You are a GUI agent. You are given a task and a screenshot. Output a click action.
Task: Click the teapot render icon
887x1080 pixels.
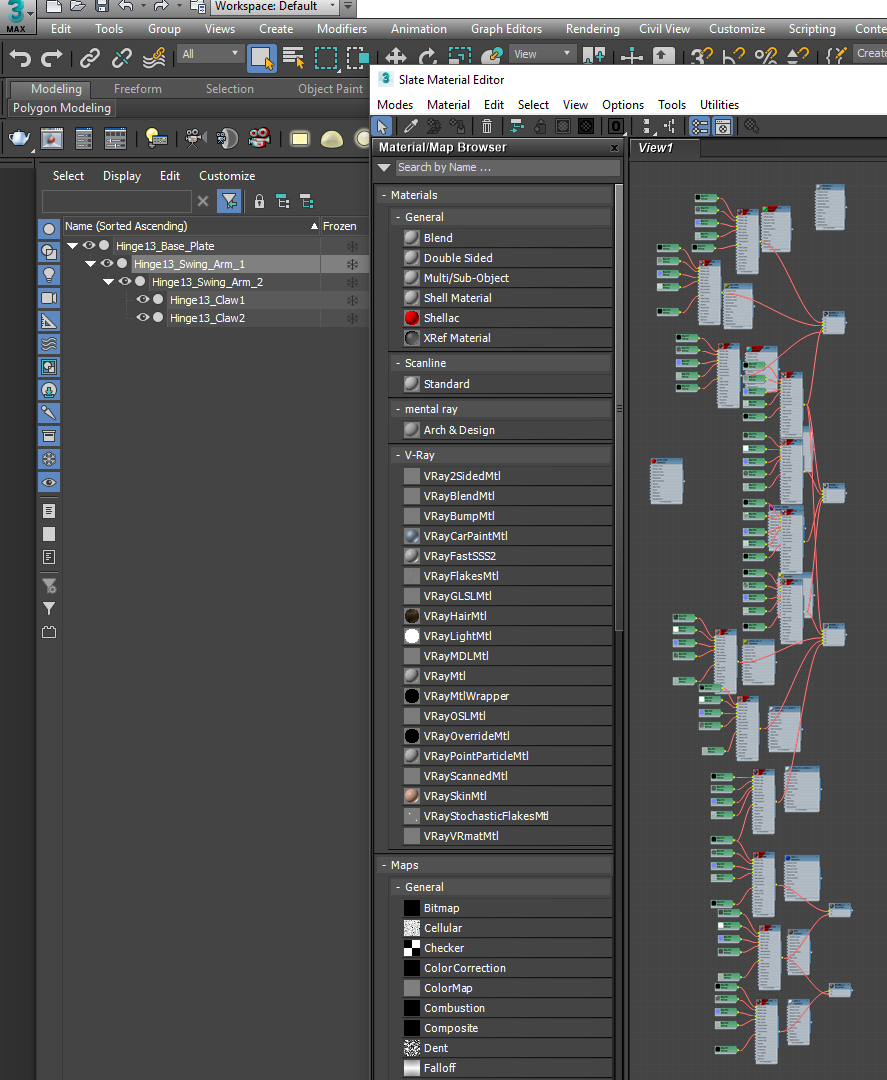click(x=19, y=138)
